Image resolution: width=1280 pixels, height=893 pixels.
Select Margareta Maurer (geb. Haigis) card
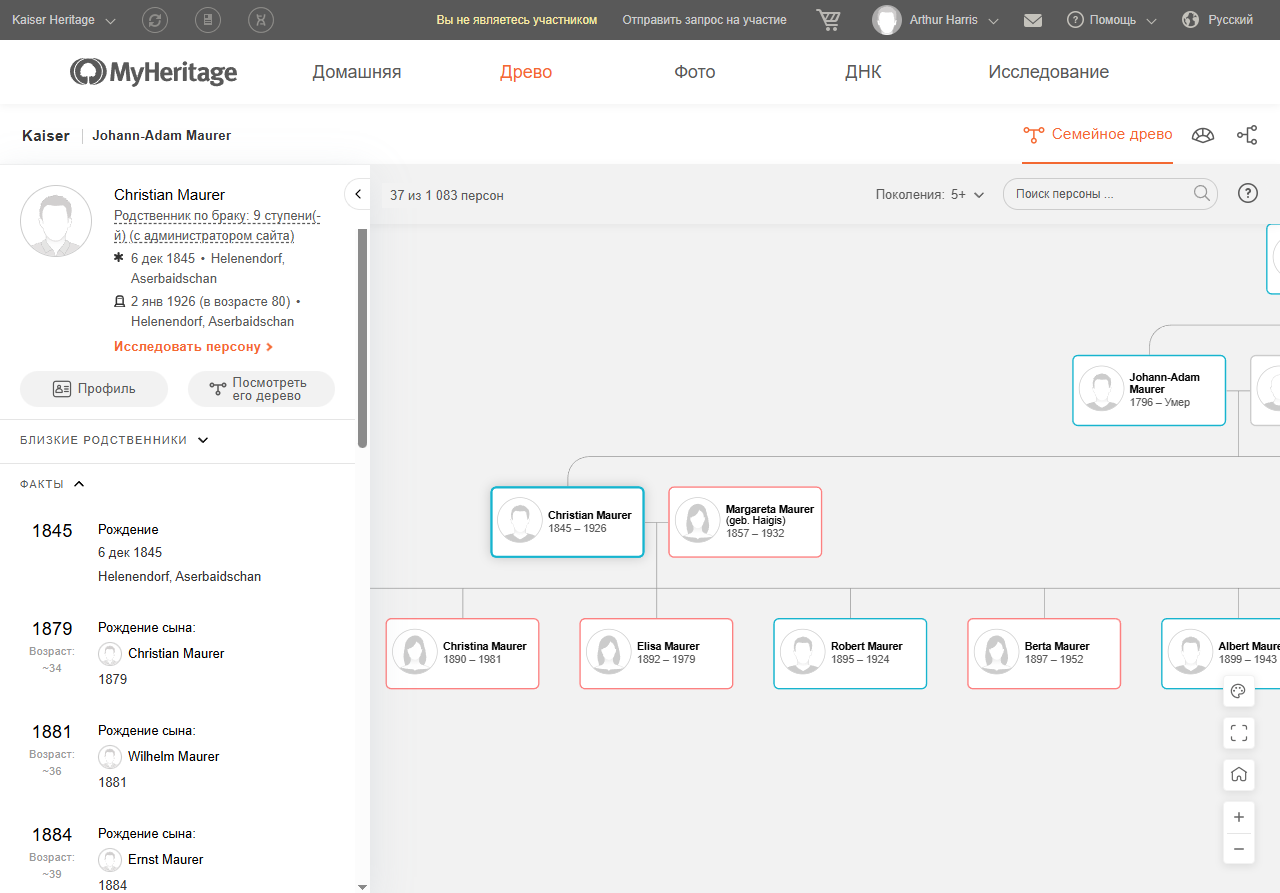(745, 522)
